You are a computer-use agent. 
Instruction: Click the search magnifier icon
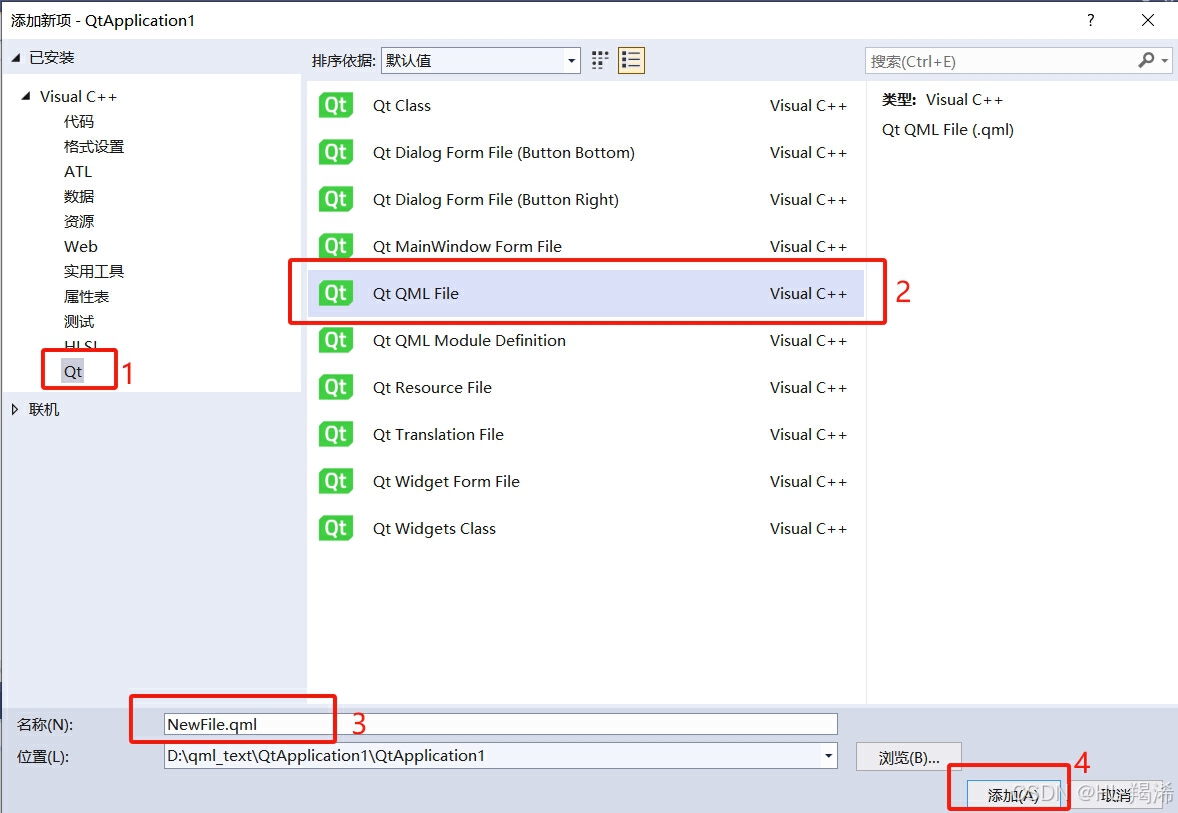(1146, 61)
